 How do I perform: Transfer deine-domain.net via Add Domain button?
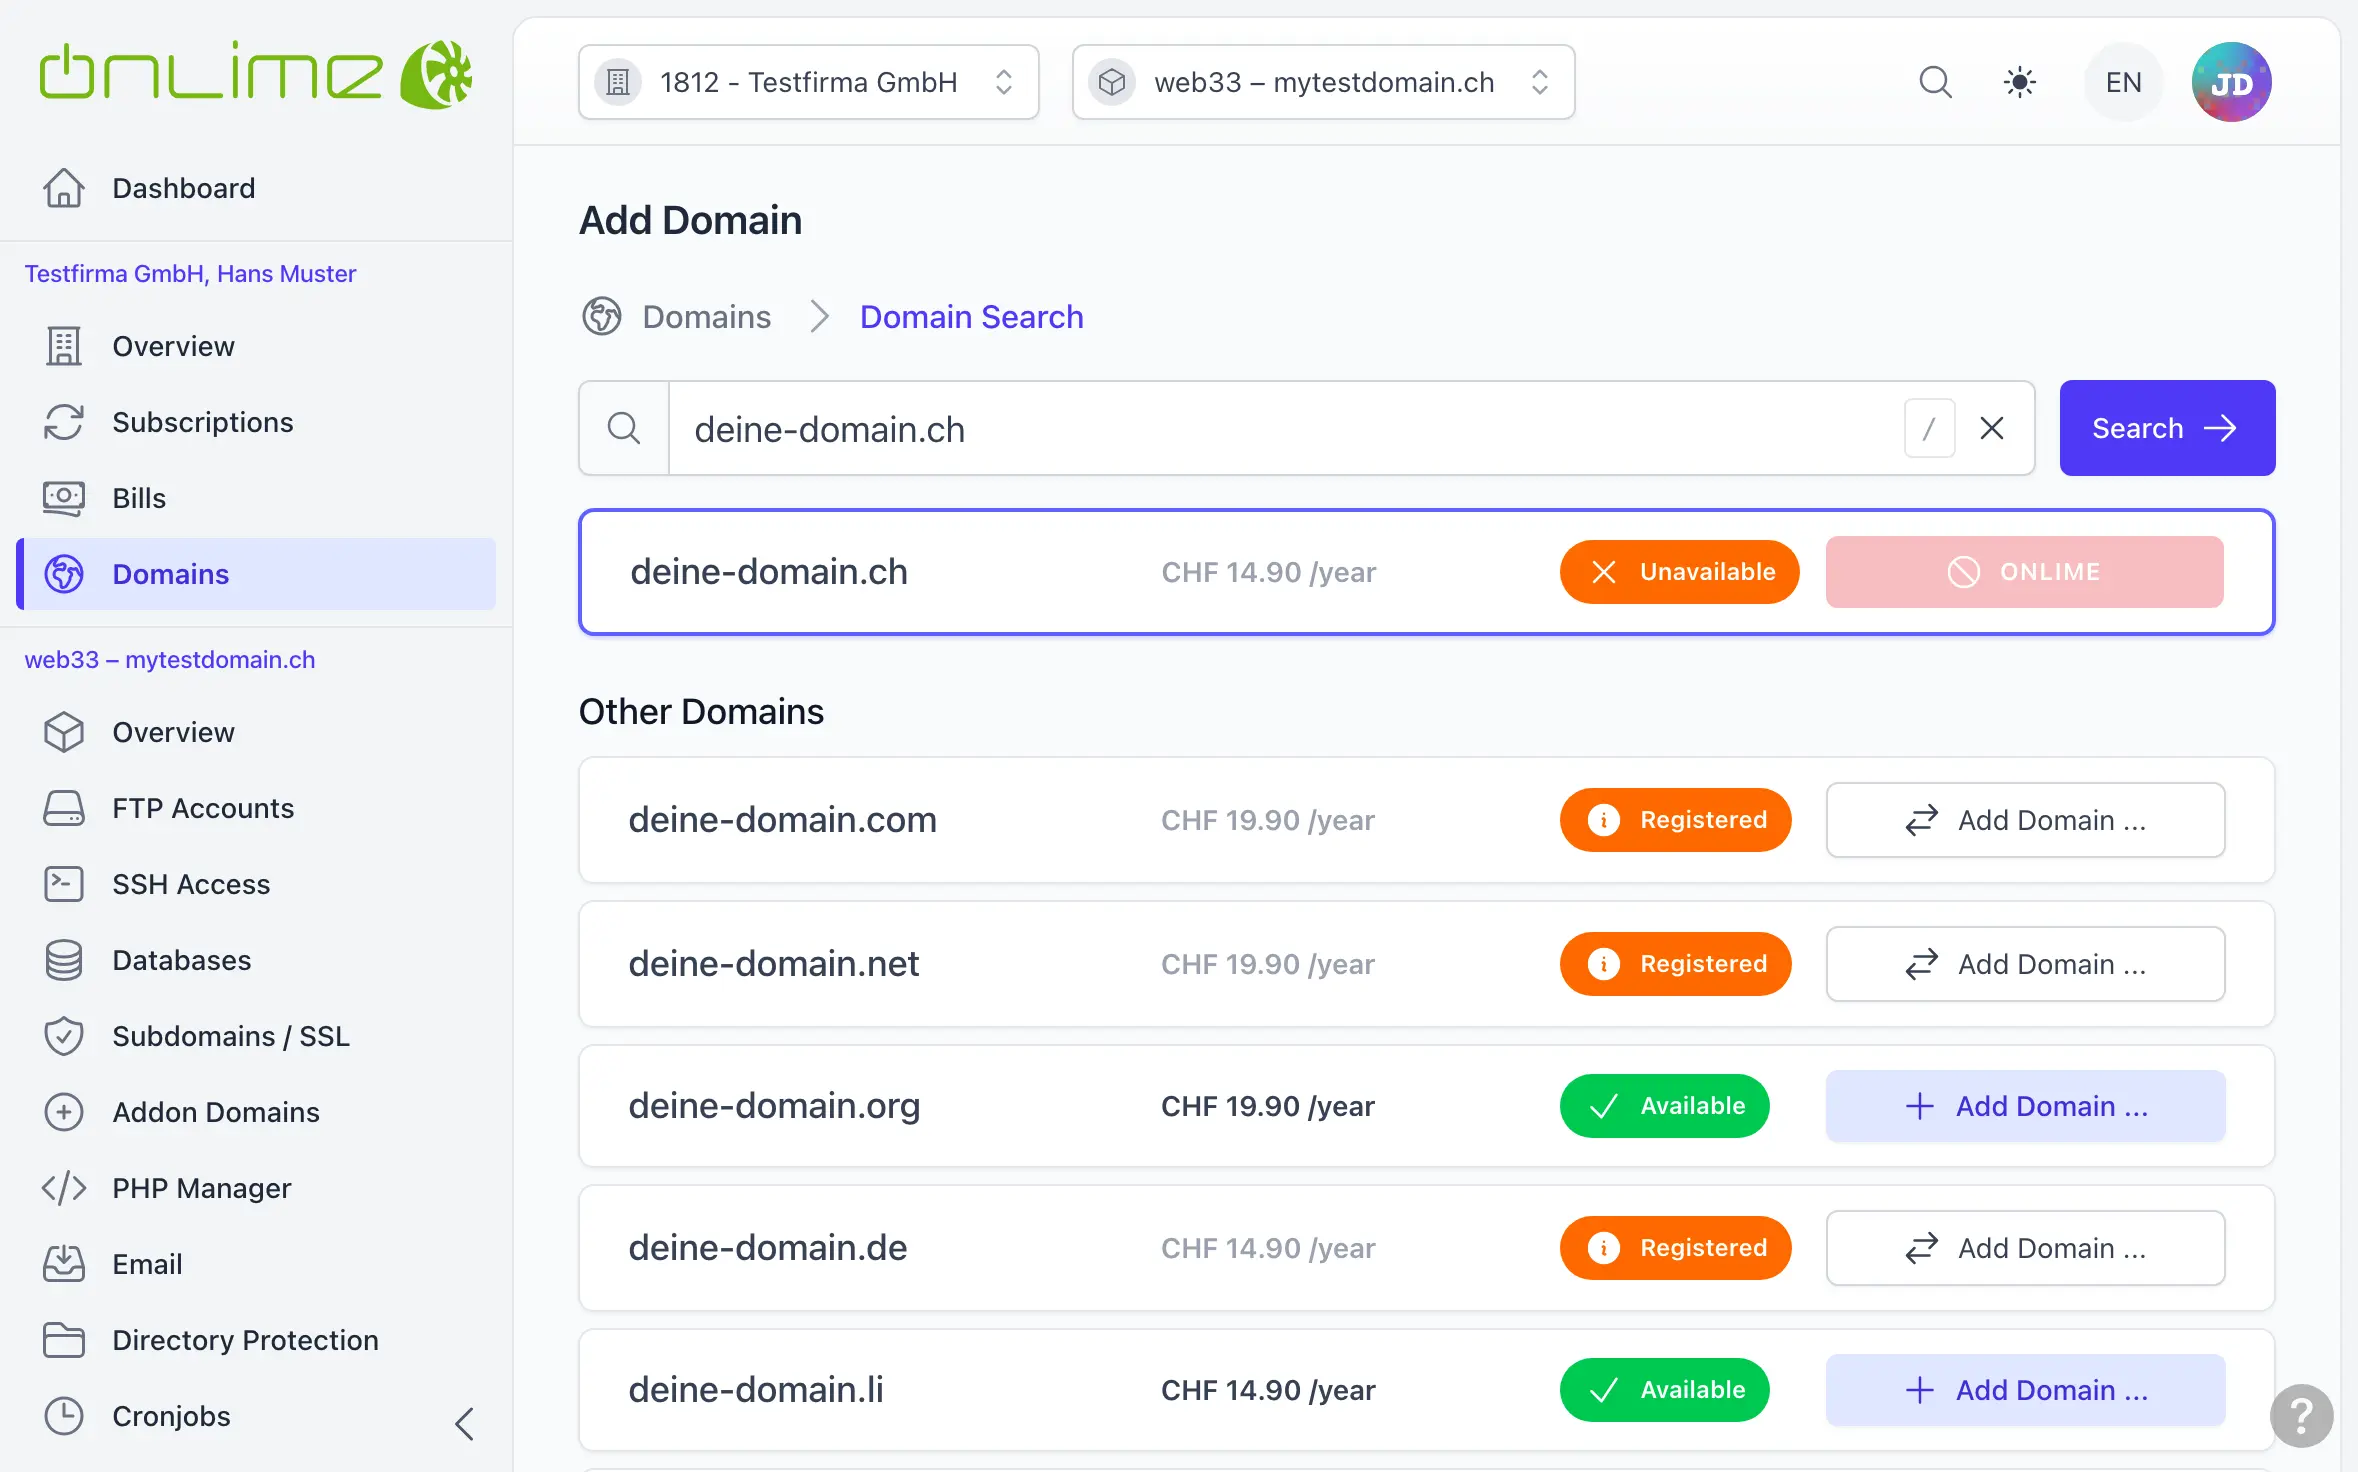(x=2025, y=964)
